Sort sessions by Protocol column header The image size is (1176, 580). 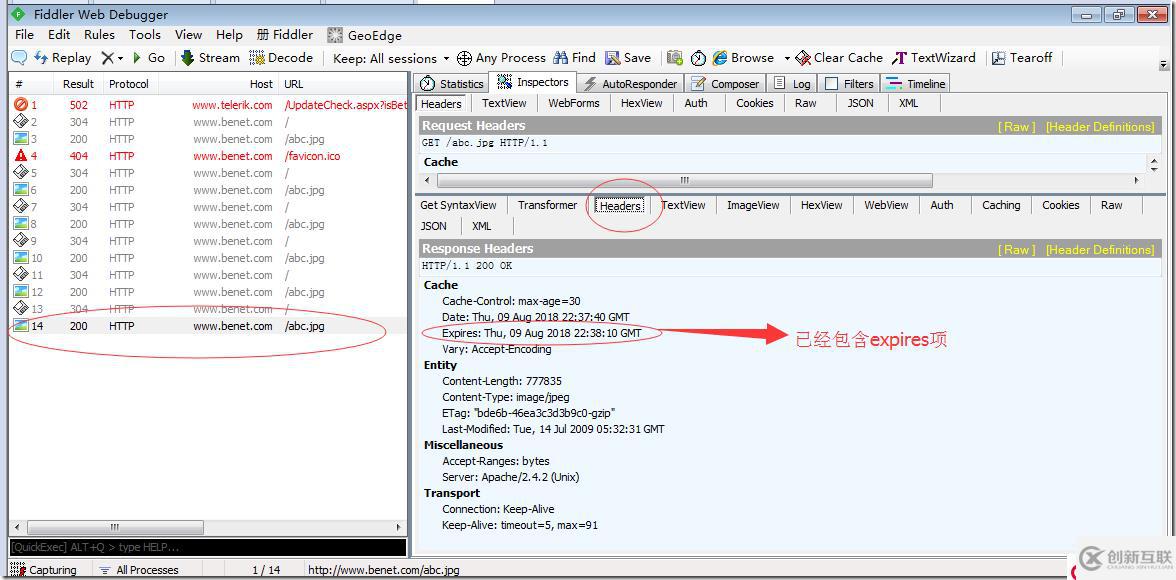[x=129, y=84]
